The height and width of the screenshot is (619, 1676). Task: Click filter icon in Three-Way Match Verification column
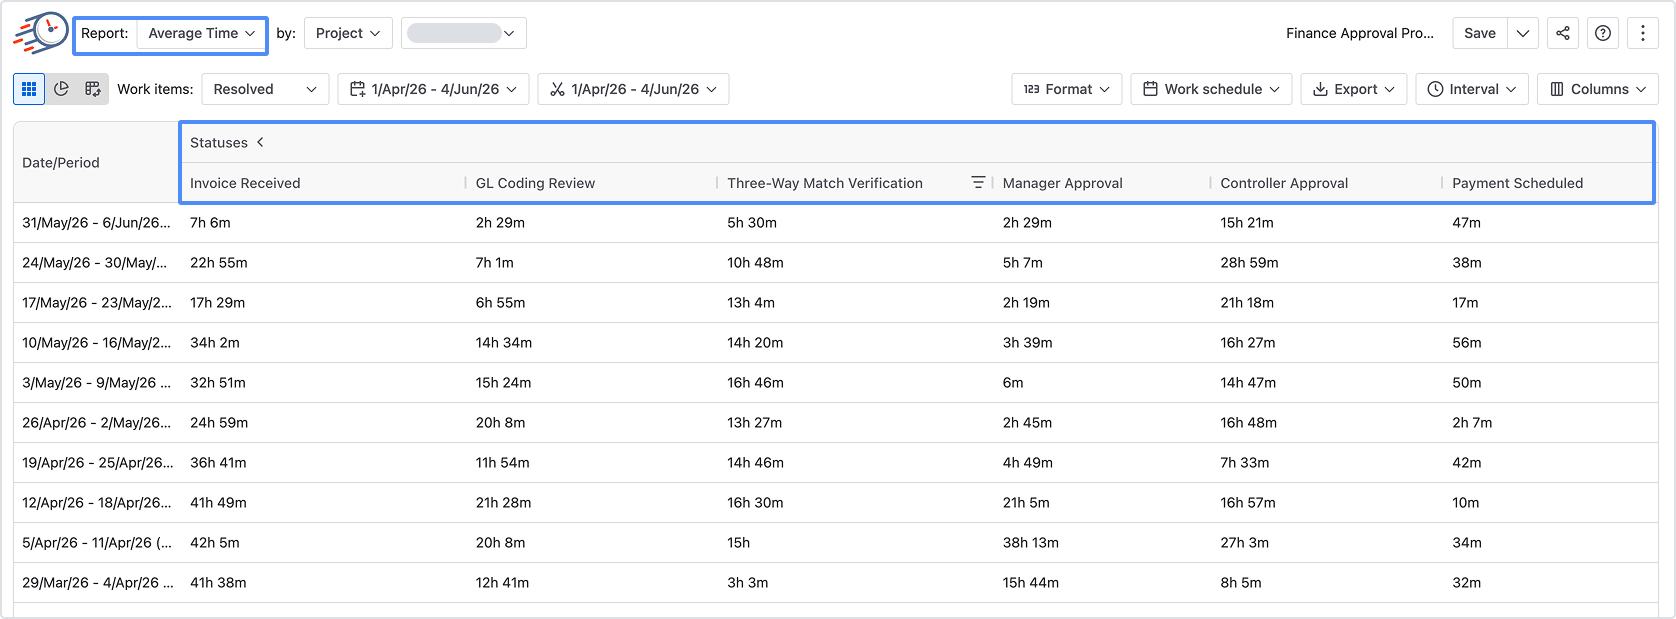(978, 183)
